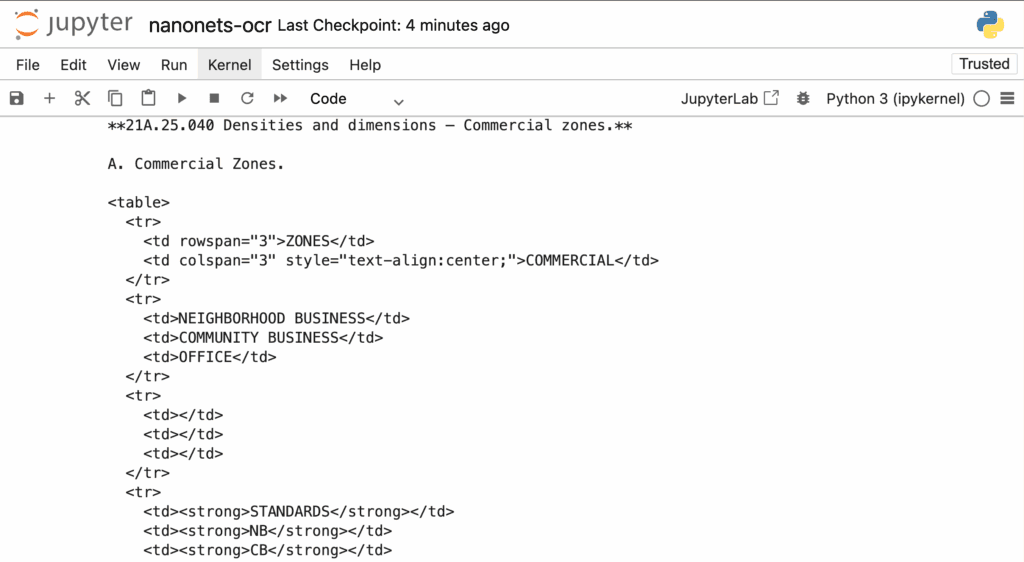The width and height of the screenshot is (1024, 562).
Task: Paste cell from clipboard icon
Action: pos(148,99)
